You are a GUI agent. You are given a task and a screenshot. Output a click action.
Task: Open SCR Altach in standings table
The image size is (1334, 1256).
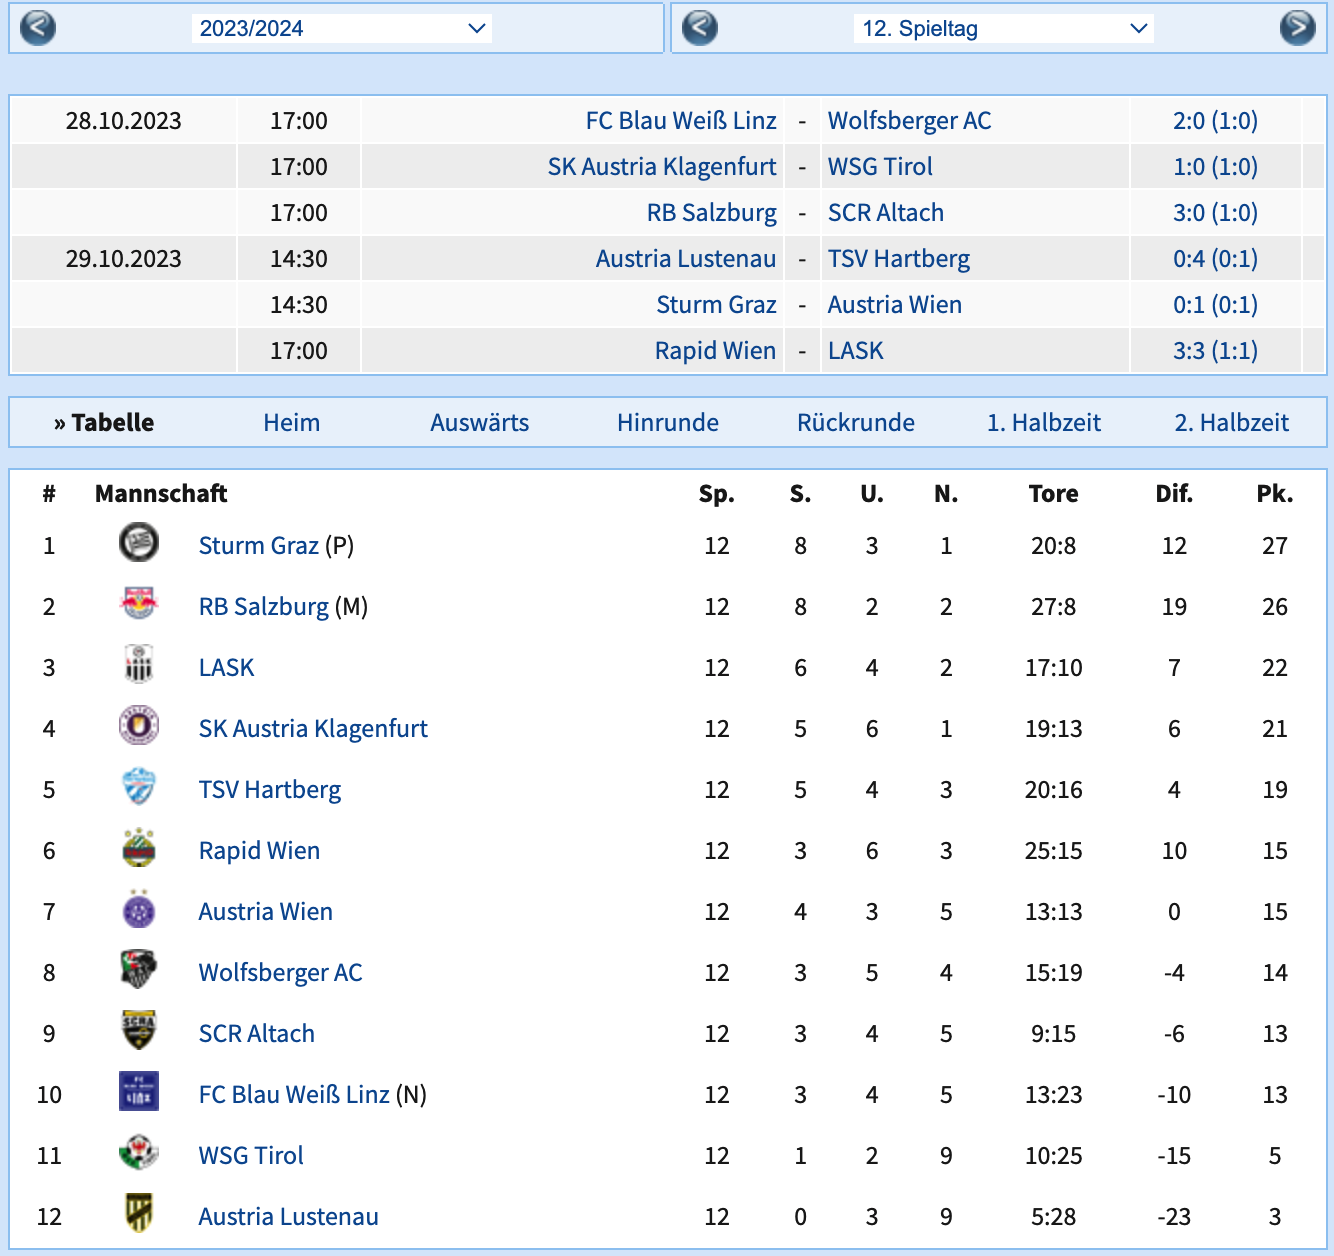point(257,1034)
